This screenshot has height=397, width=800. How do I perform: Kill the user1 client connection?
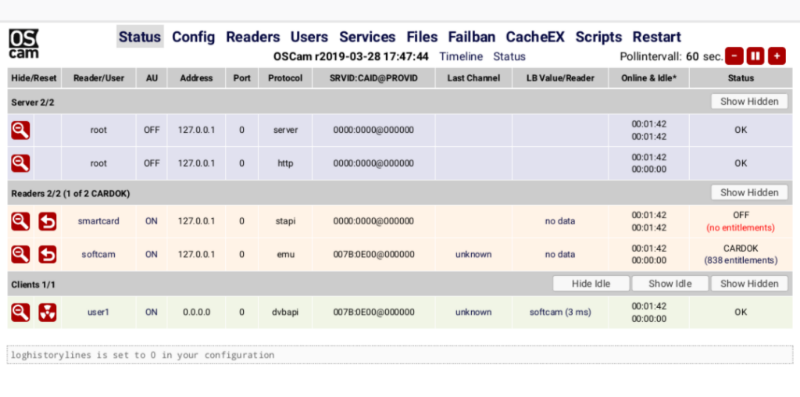pos(47,312)
